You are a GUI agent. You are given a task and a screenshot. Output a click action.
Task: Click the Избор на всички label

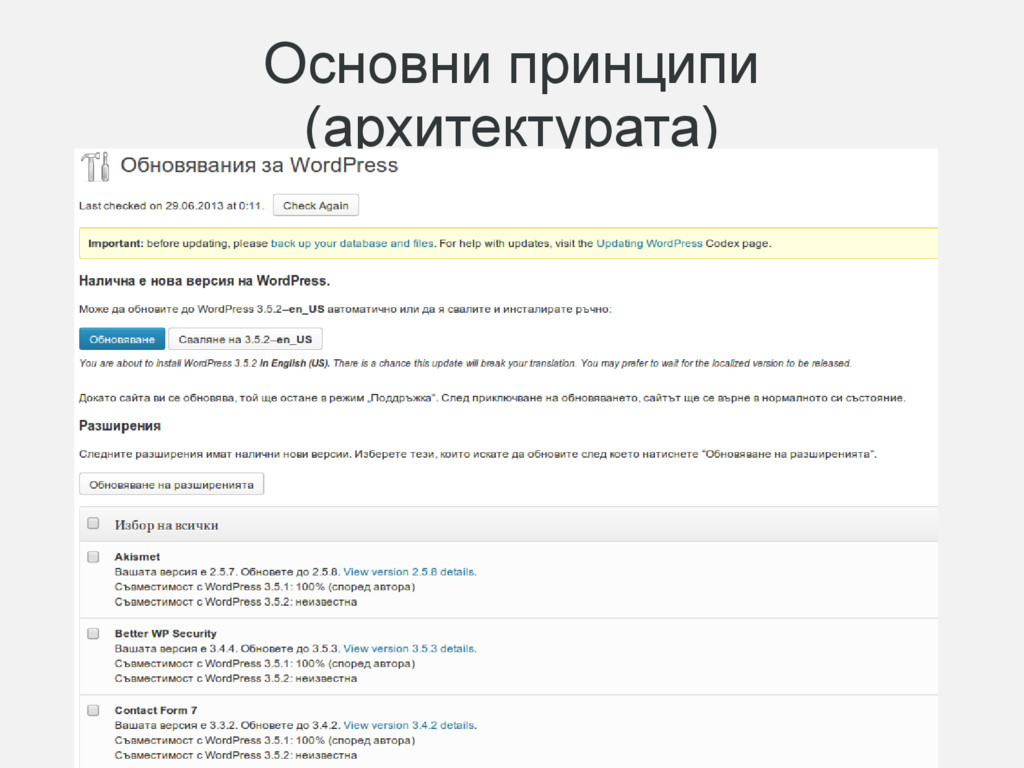[167, 525]
